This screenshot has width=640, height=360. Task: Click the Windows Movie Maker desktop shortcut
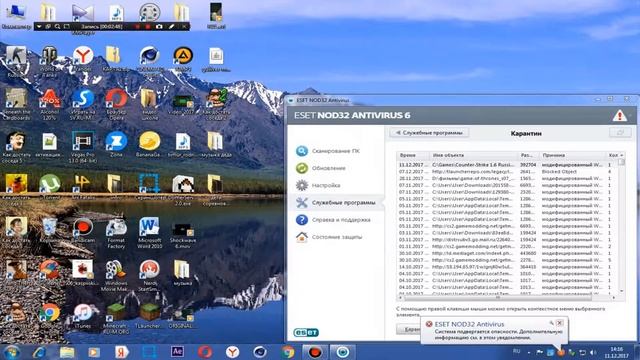coord(116,276)
